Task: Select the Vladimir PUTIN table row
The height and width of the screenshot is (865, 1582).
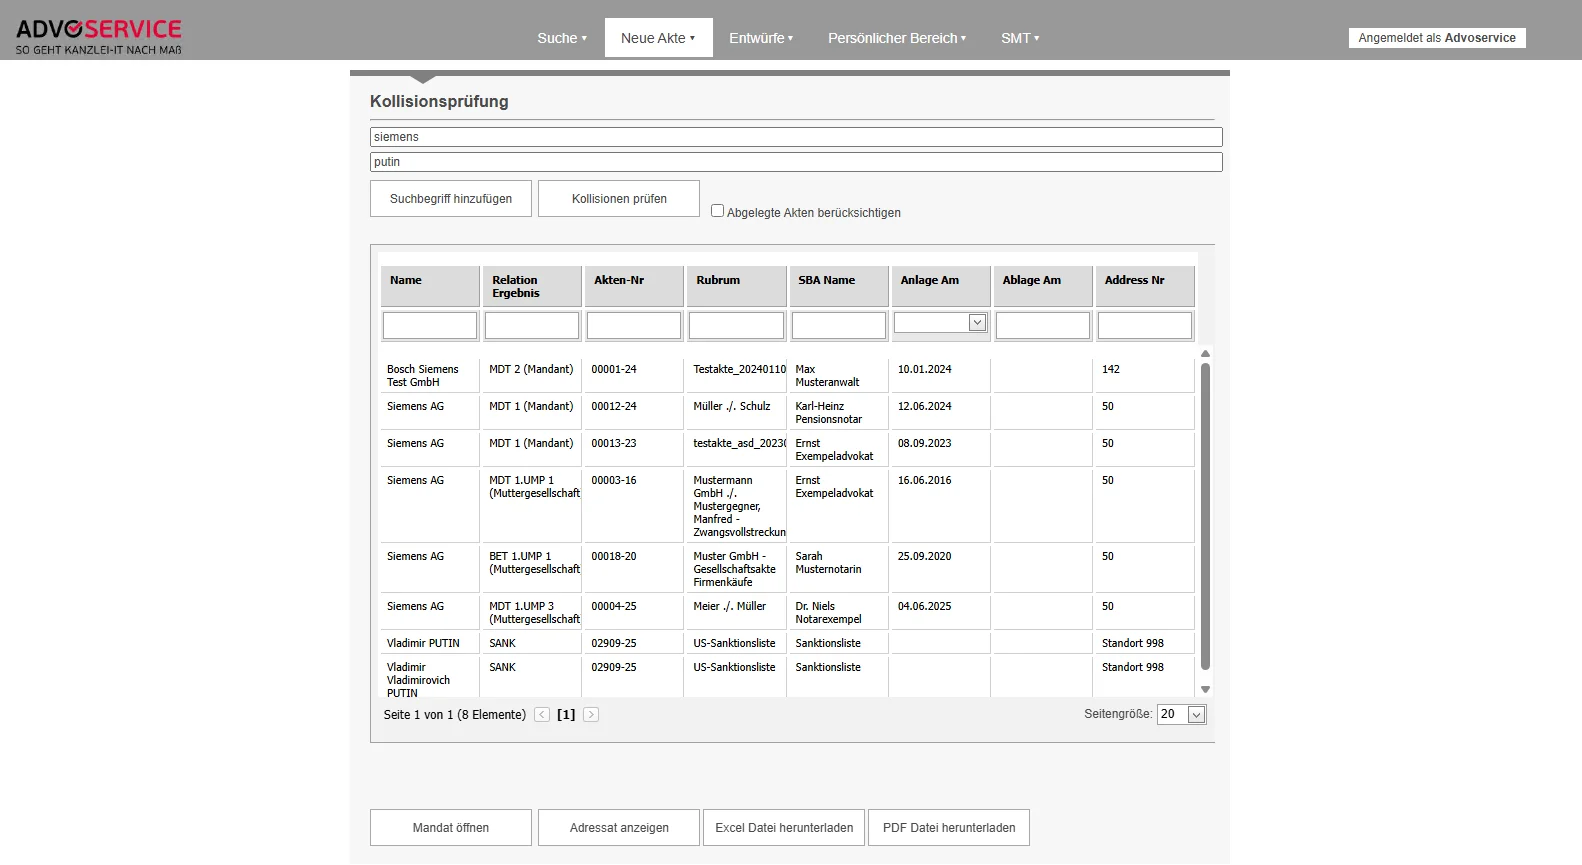Action: [424, 643]
